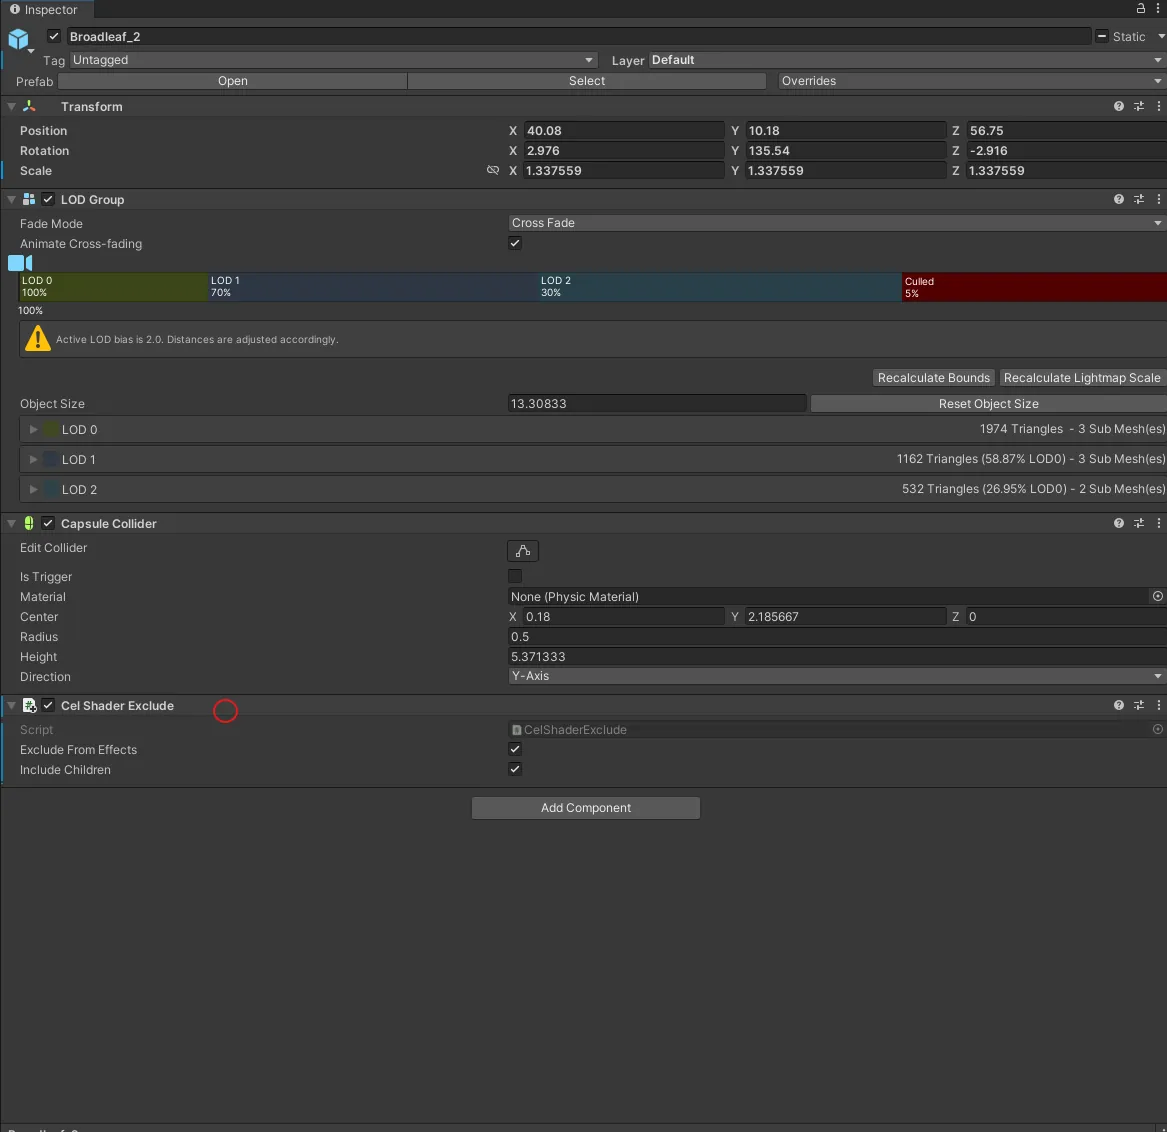Open Cel Shader Exclude presets

point(1139,705)
